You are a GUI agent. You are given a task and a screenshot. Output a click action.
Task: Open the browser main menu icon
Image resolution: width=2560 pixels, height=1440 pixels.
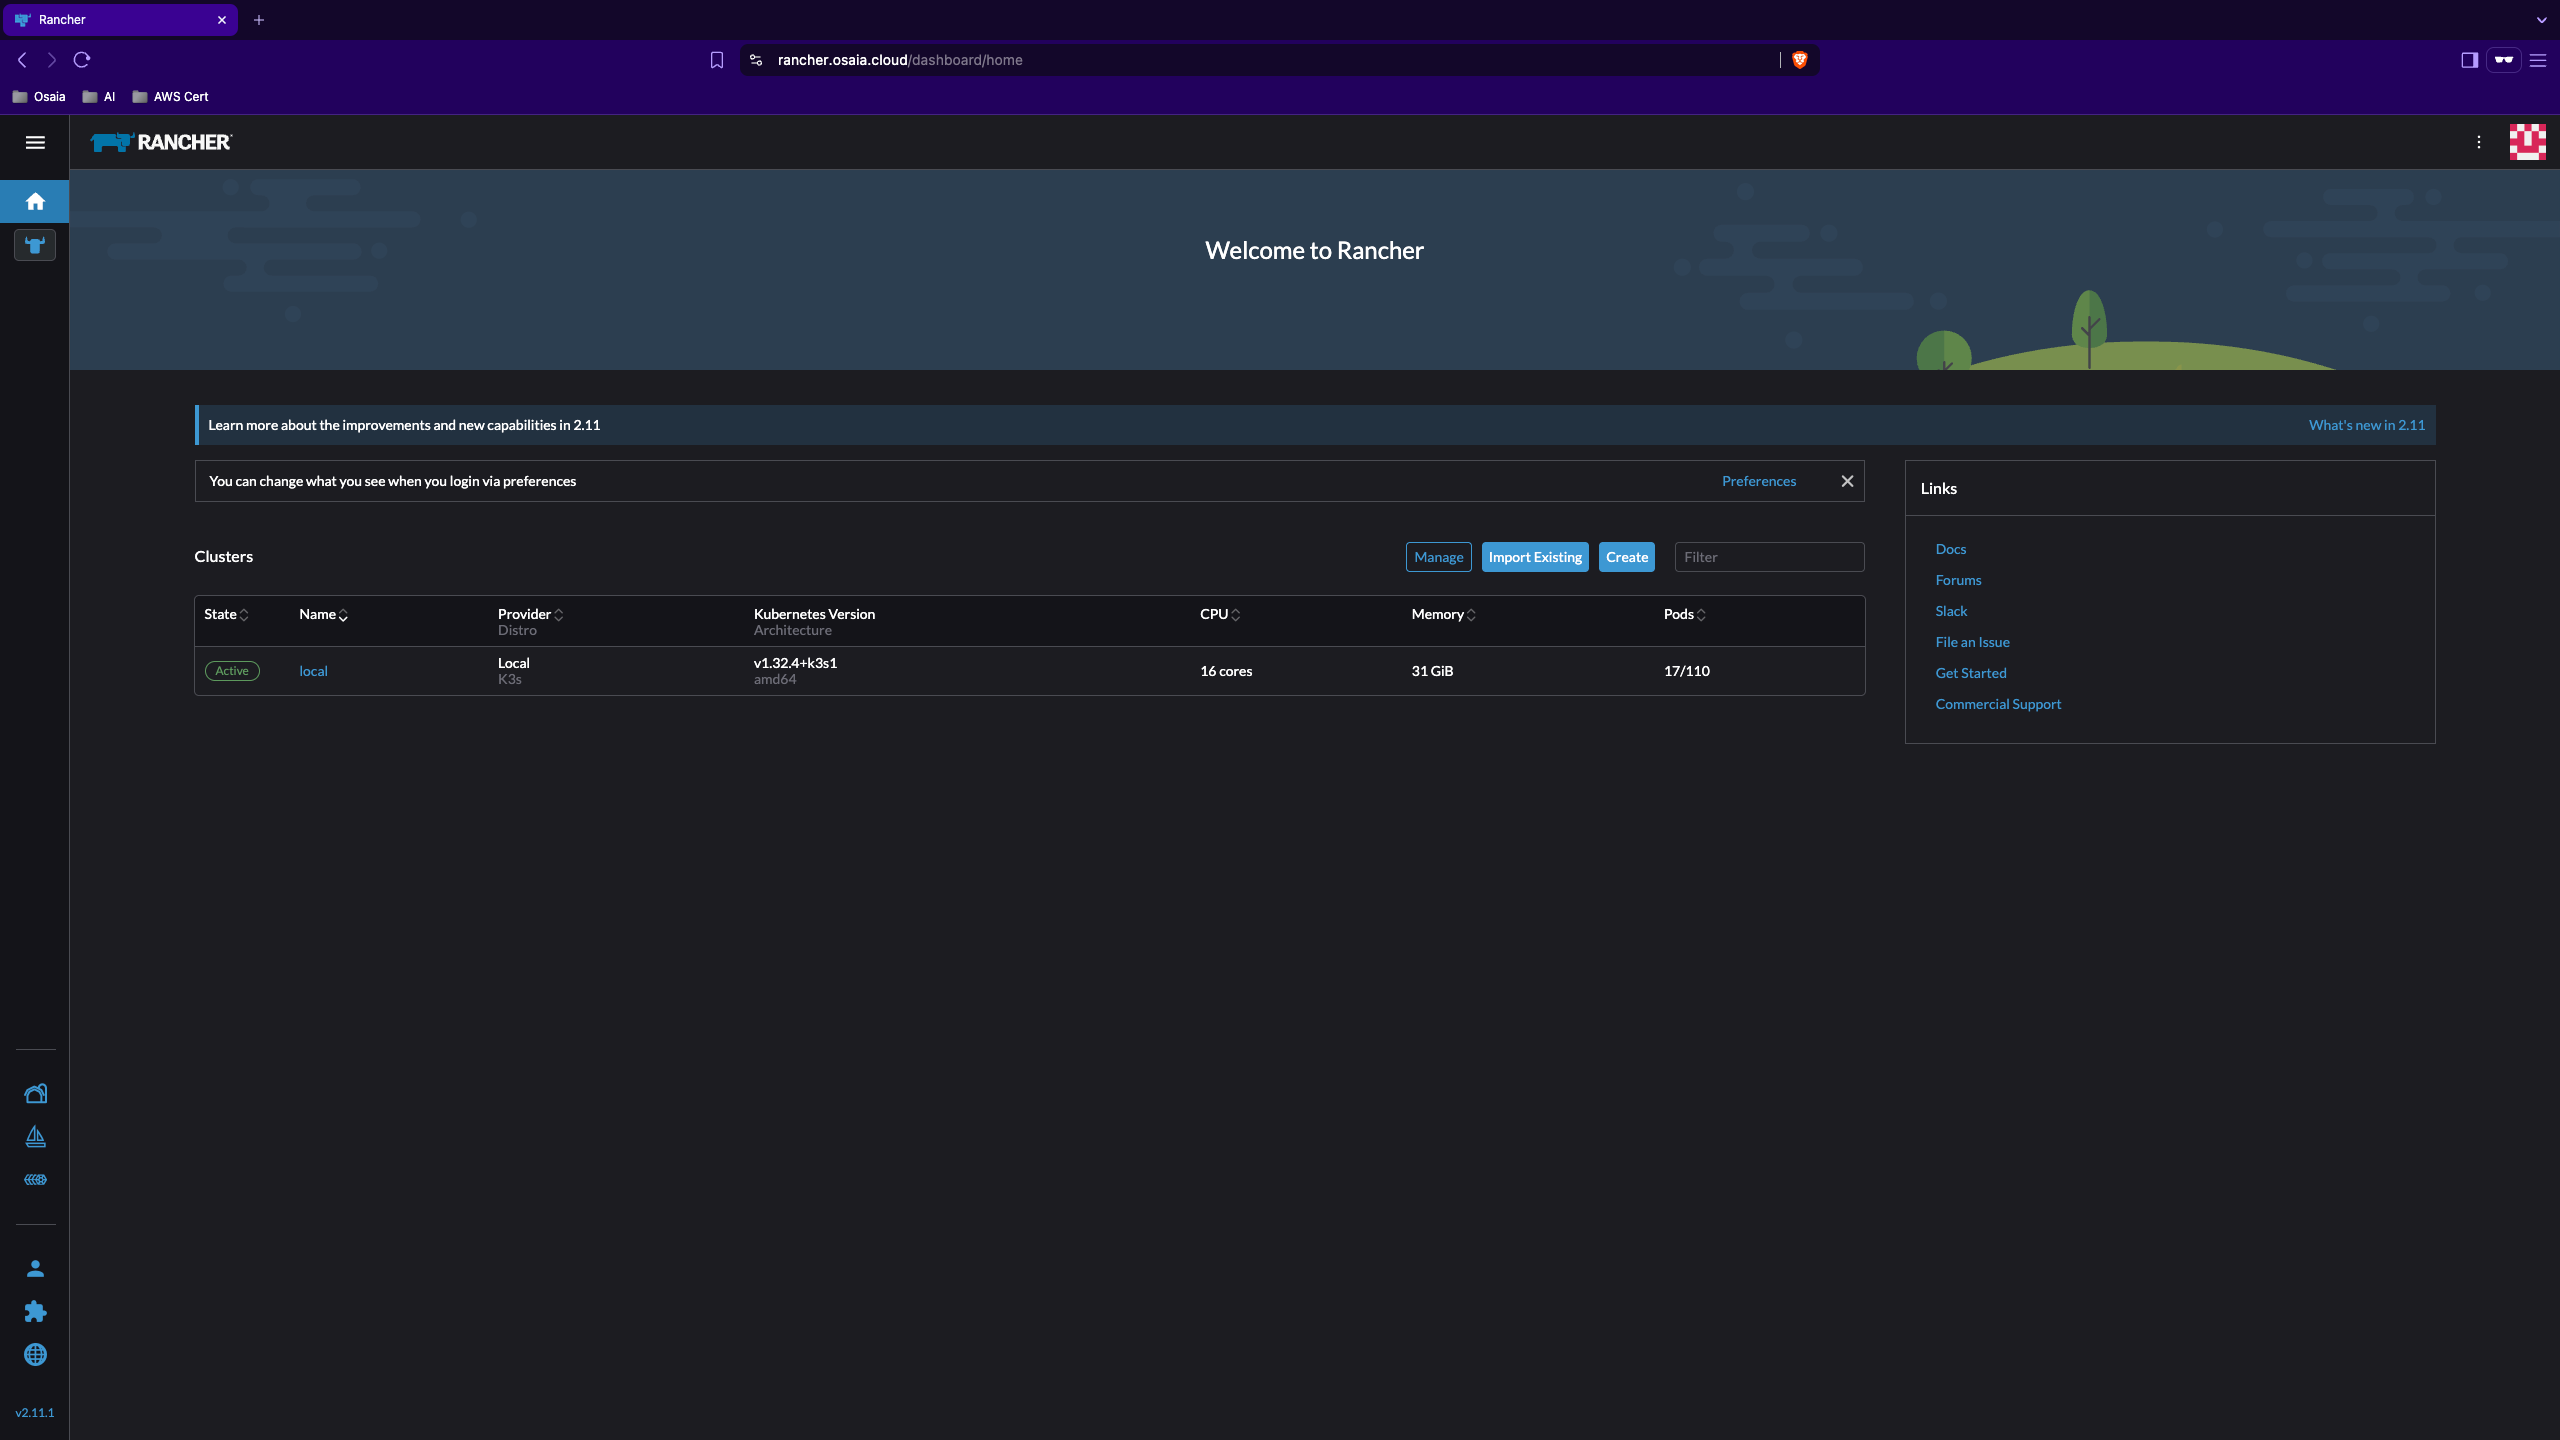2538,60
